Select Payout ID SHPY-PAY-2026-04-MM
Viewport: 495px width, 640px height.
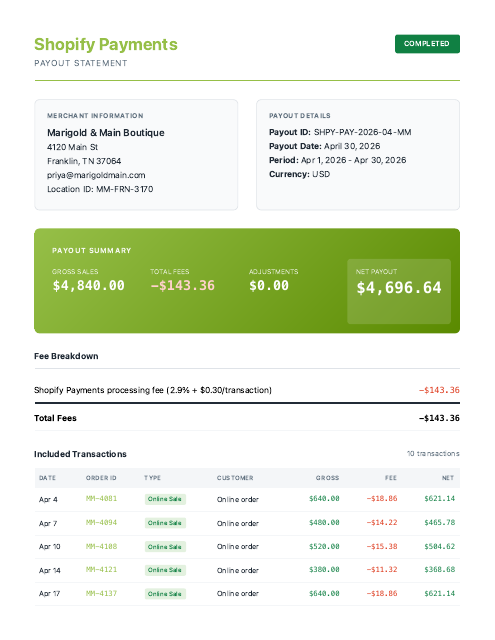coord(340,132)
